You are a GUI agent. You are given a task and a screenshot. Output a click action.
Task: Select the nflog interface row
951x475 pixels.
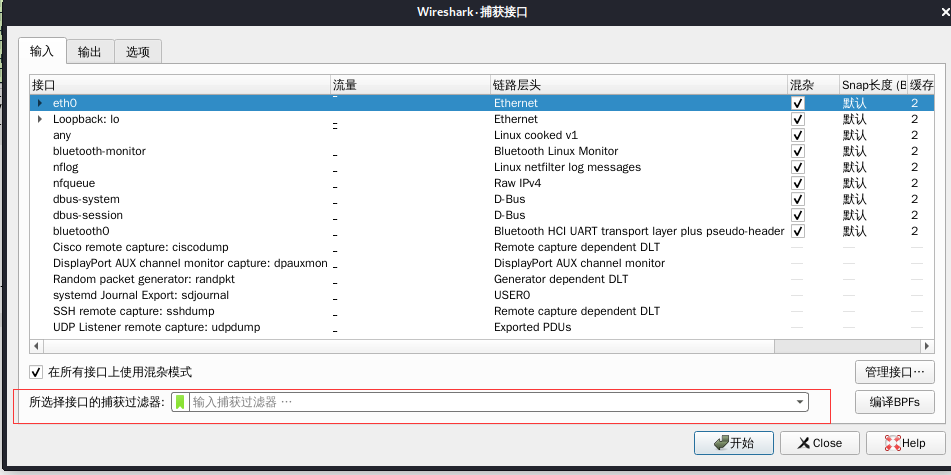click(x=65, y=167)
